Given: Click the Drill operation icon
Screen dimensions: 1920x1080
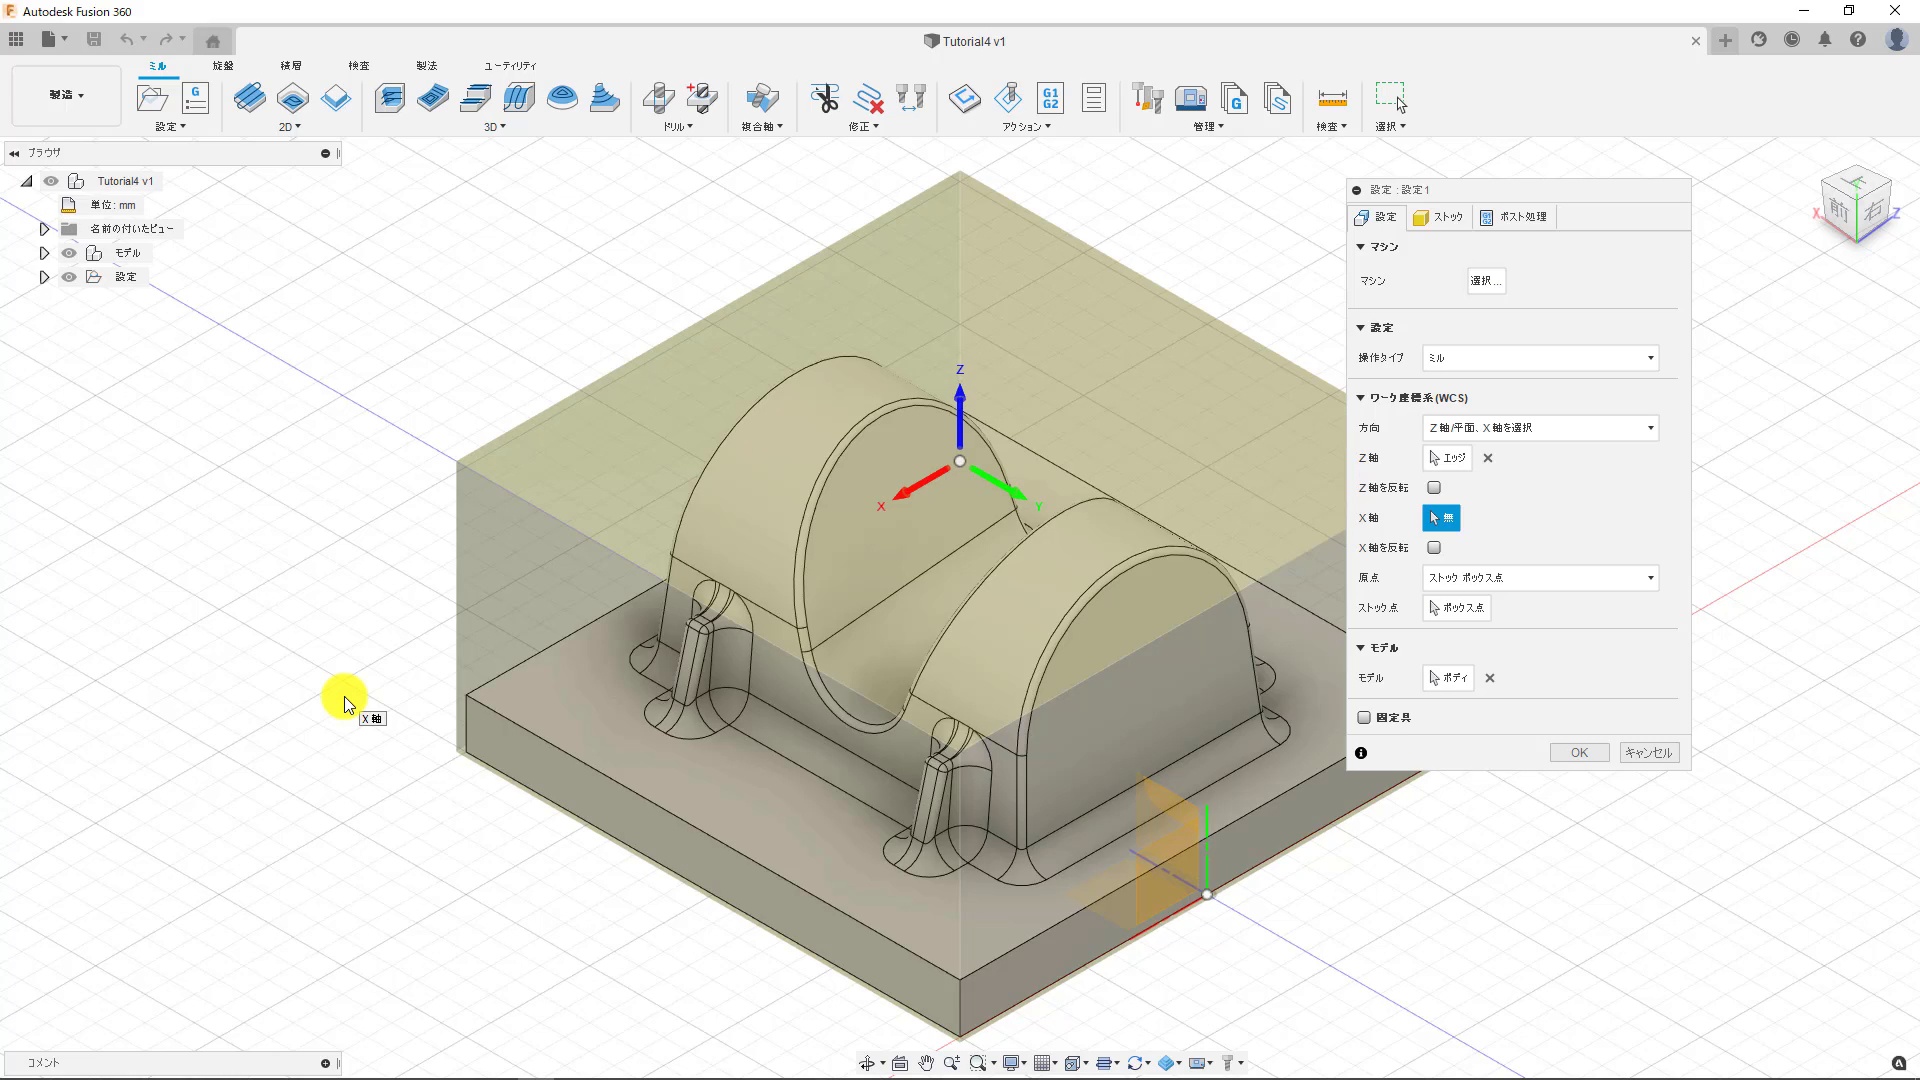Looking at the screenshot, I should pyautogui.click(x=658, y=98).
